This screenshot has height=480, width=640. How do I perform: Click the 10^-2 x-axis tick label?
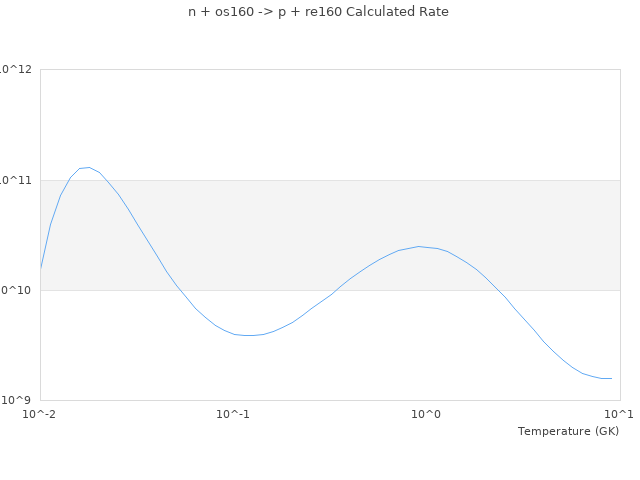pyautogui.click(x=40, y=414)
